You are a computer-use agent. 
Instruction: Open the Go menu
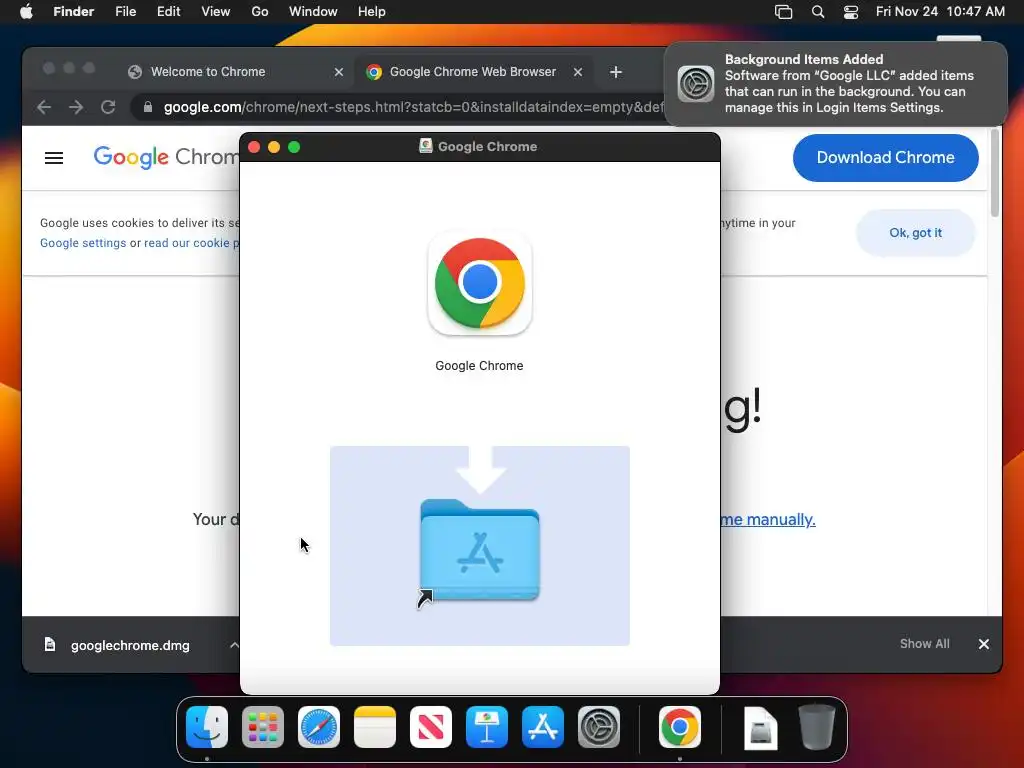click(x=260, y=12)
